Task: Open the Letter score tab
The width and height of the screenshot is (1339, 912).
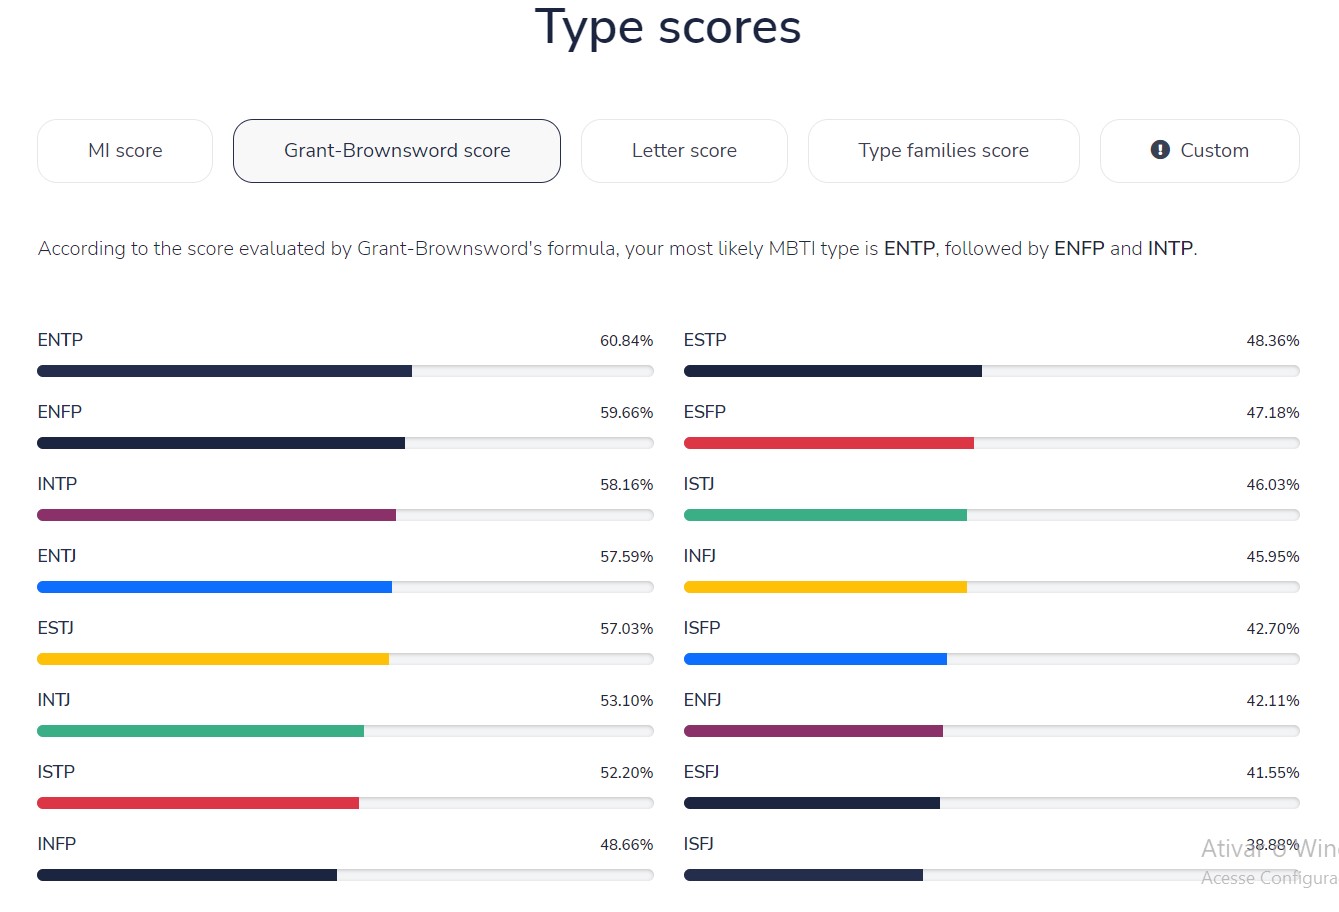Action: (x=684, y=150)
